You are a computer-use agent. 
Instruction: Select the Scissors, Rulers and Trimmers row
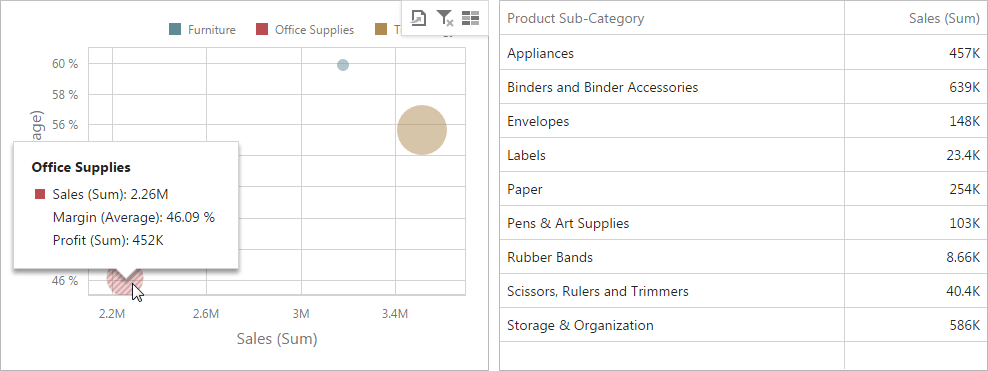pyautogui.click(x=744, y=291)
